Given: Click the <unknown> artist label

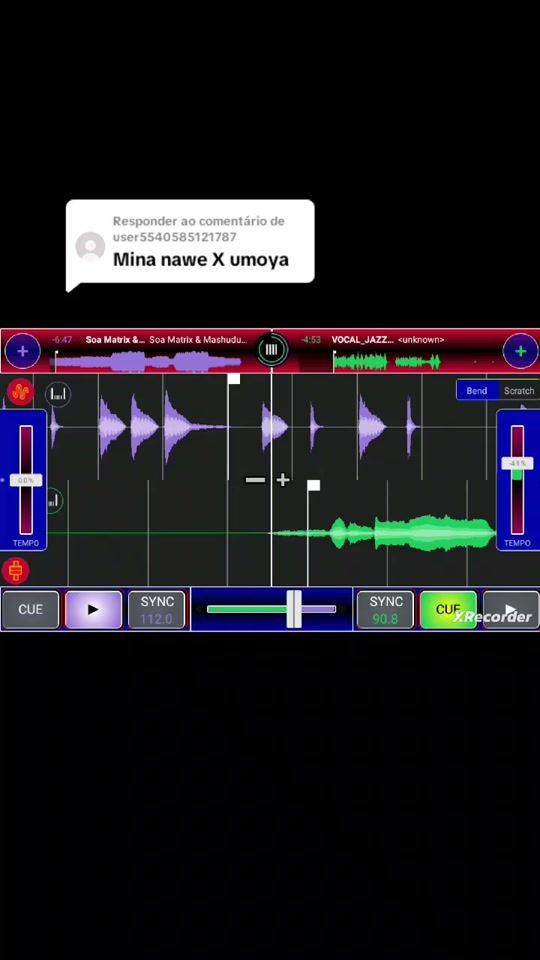Looking at the screenshot, I should coord(421,339).
